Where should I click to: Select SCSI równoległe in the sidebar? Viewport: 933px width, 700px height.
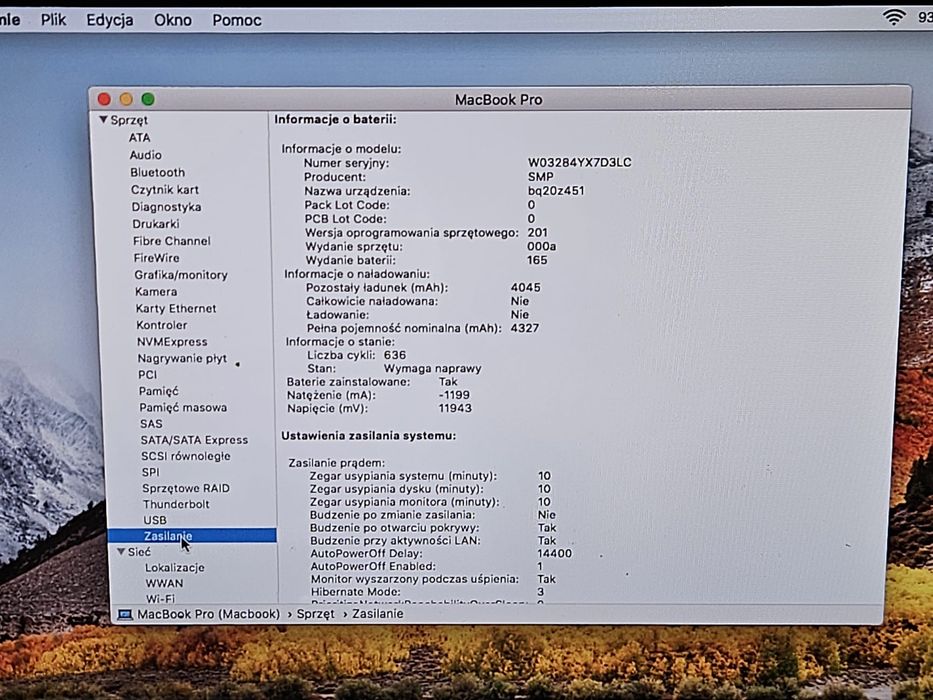point(186,456)
